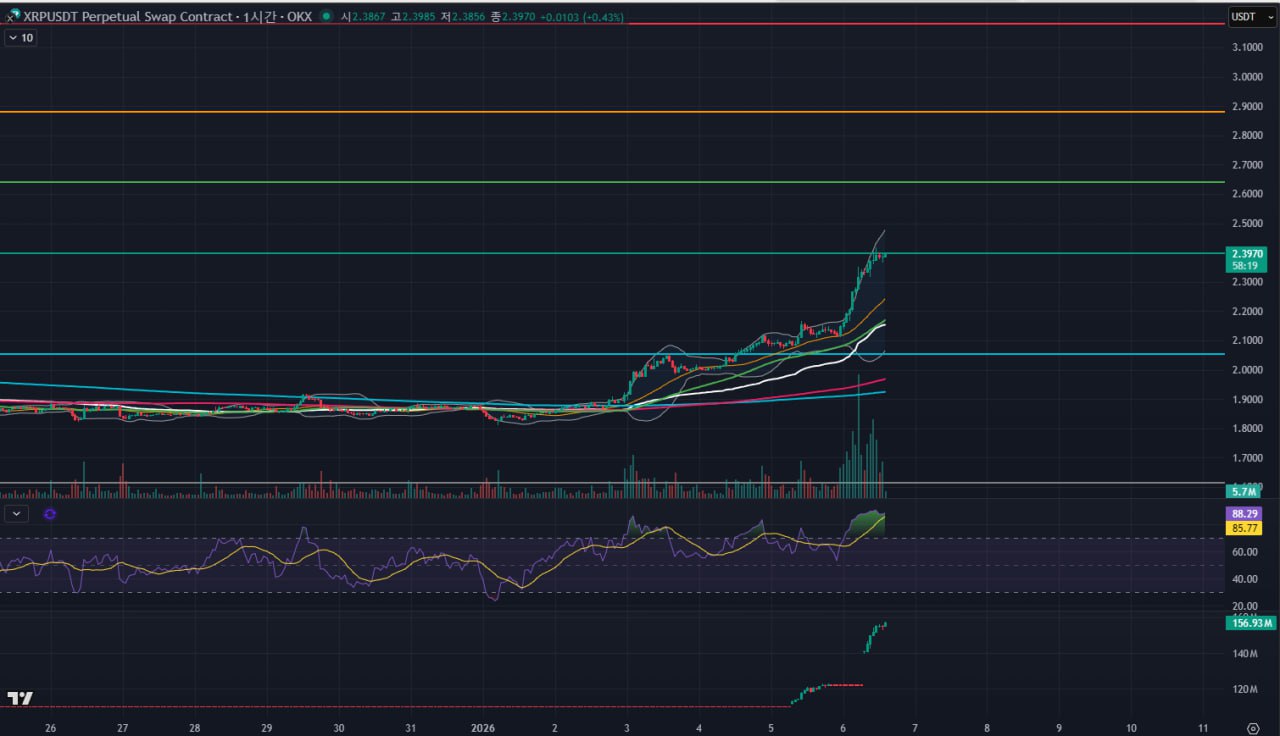Open chart settings gear icon

(1253, 727)
